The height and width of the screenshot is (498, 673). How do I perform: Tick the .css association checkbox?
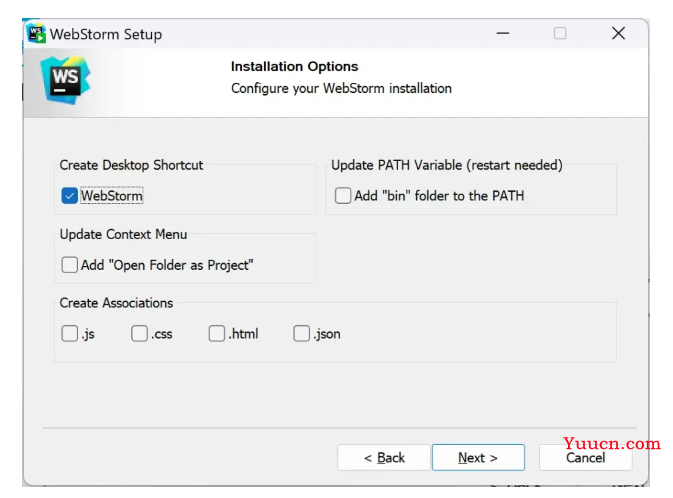pos(139,334)
